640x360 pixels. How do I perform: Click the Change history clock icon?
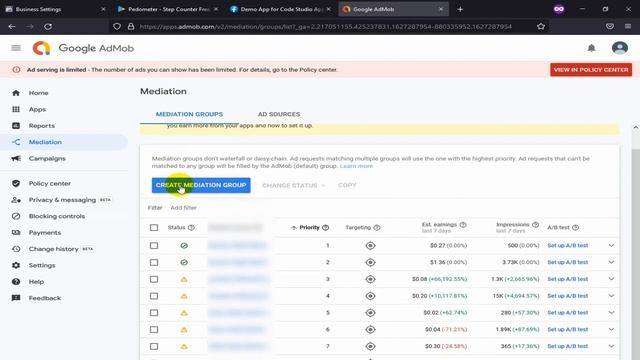pyautogui.click(x=16, y=249)
